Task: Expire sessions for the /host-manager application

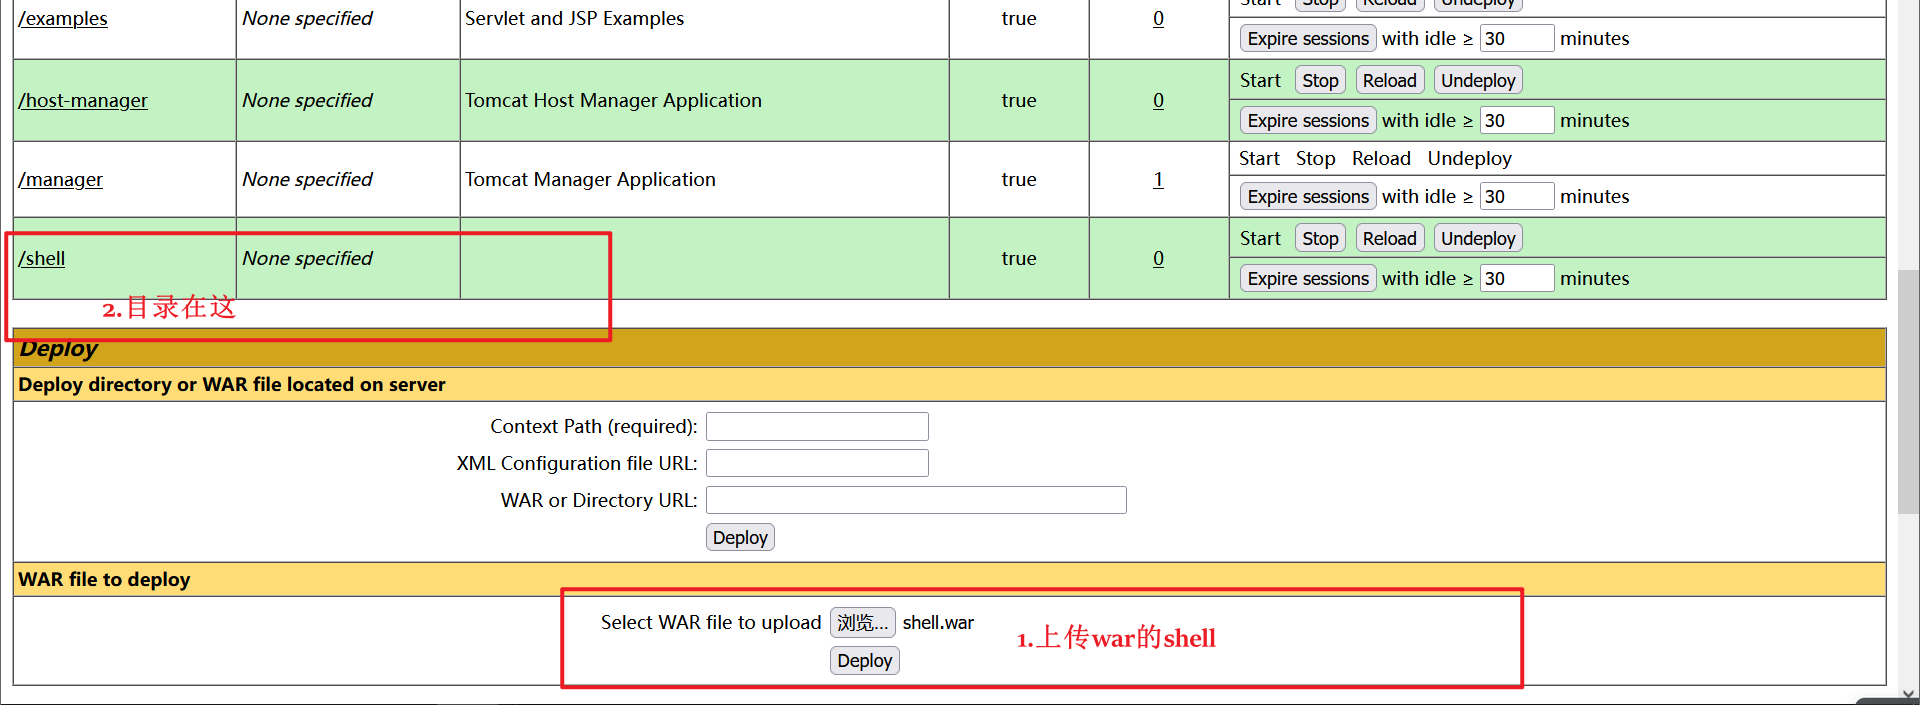Action: coord(1308,121)
